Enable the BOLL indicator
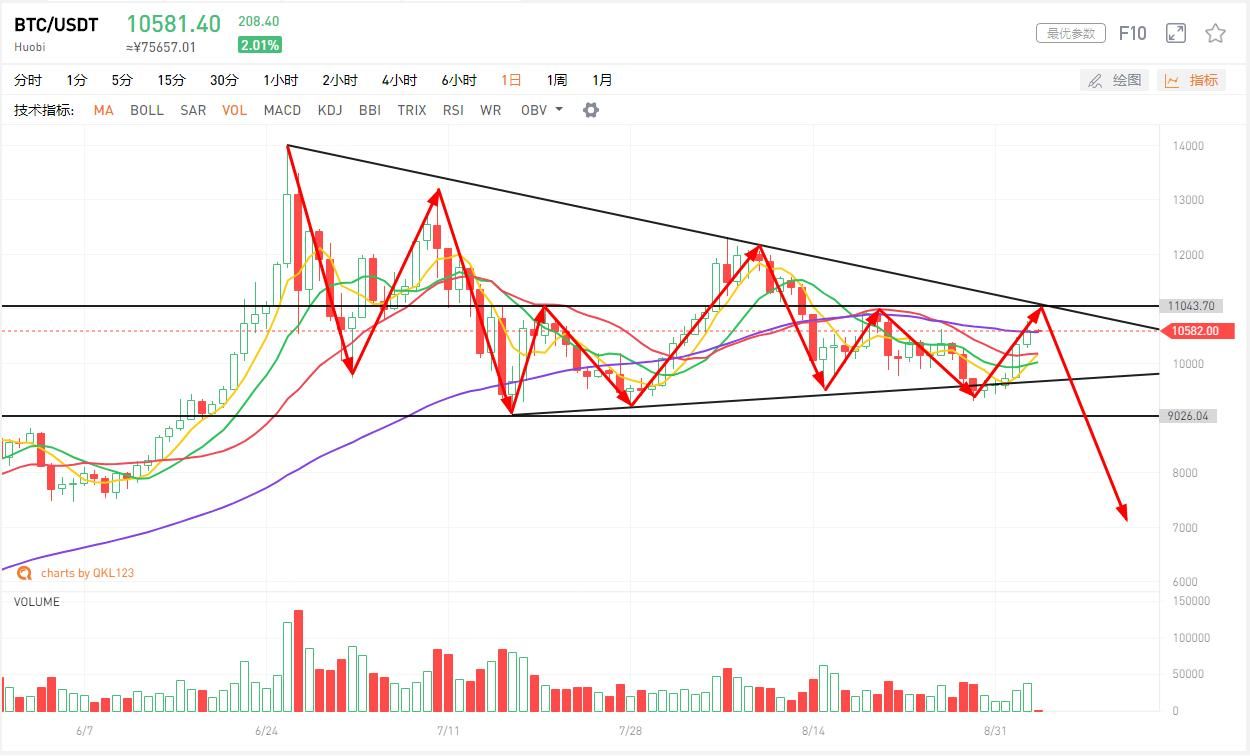The image size is (1250, 756). click(x=147, y=110)
